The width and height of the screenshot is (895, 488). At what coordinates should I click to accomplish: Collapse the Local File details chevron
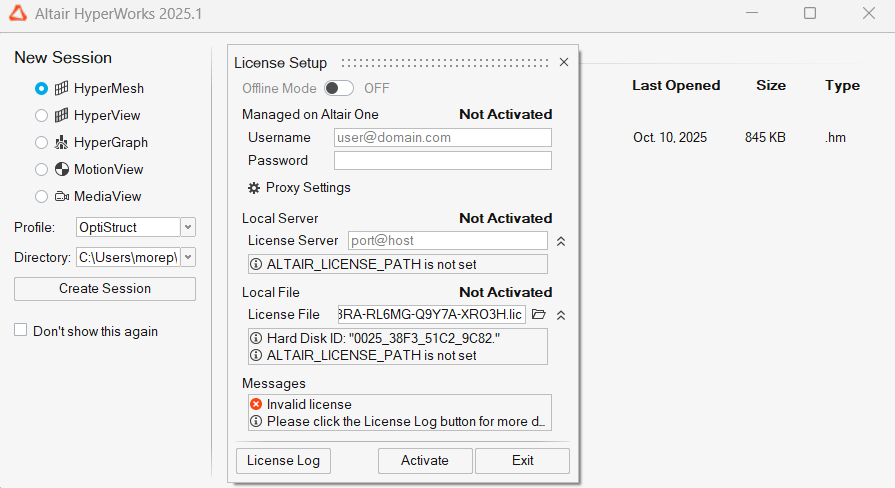561,315
